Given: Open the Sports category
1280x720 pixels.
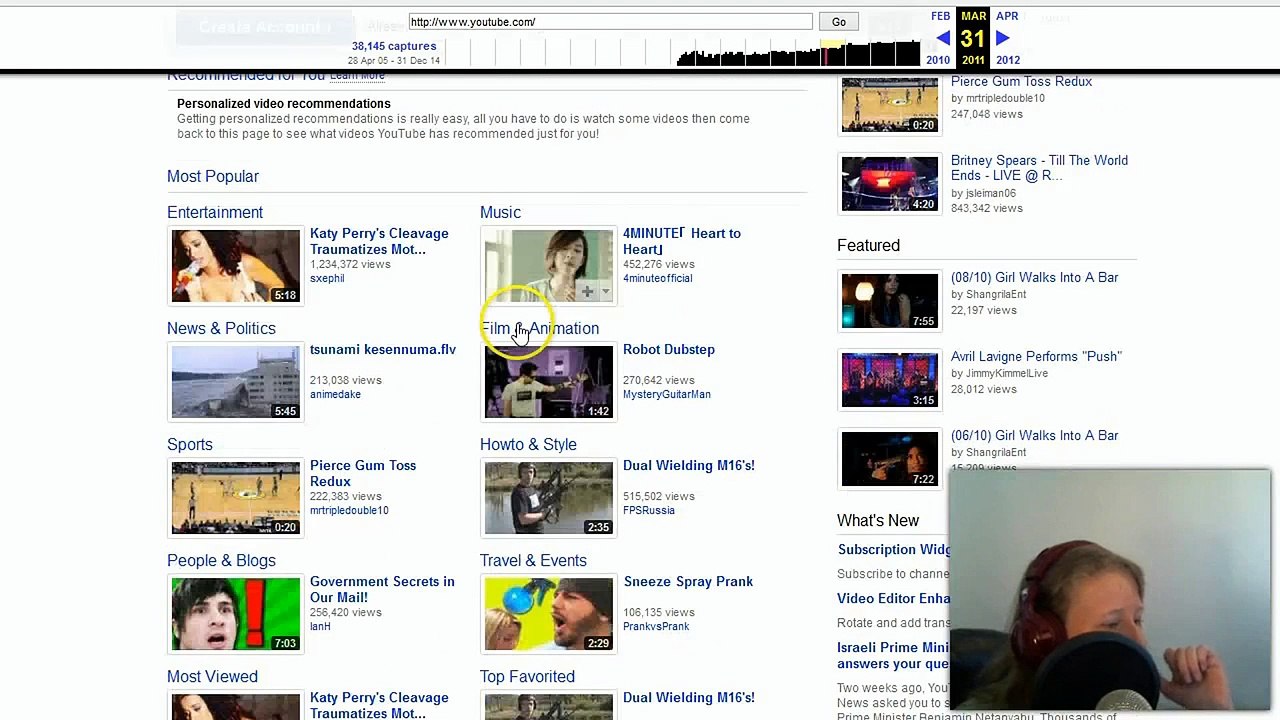Looking at the screenshot, I should click(x=190, y=444).
